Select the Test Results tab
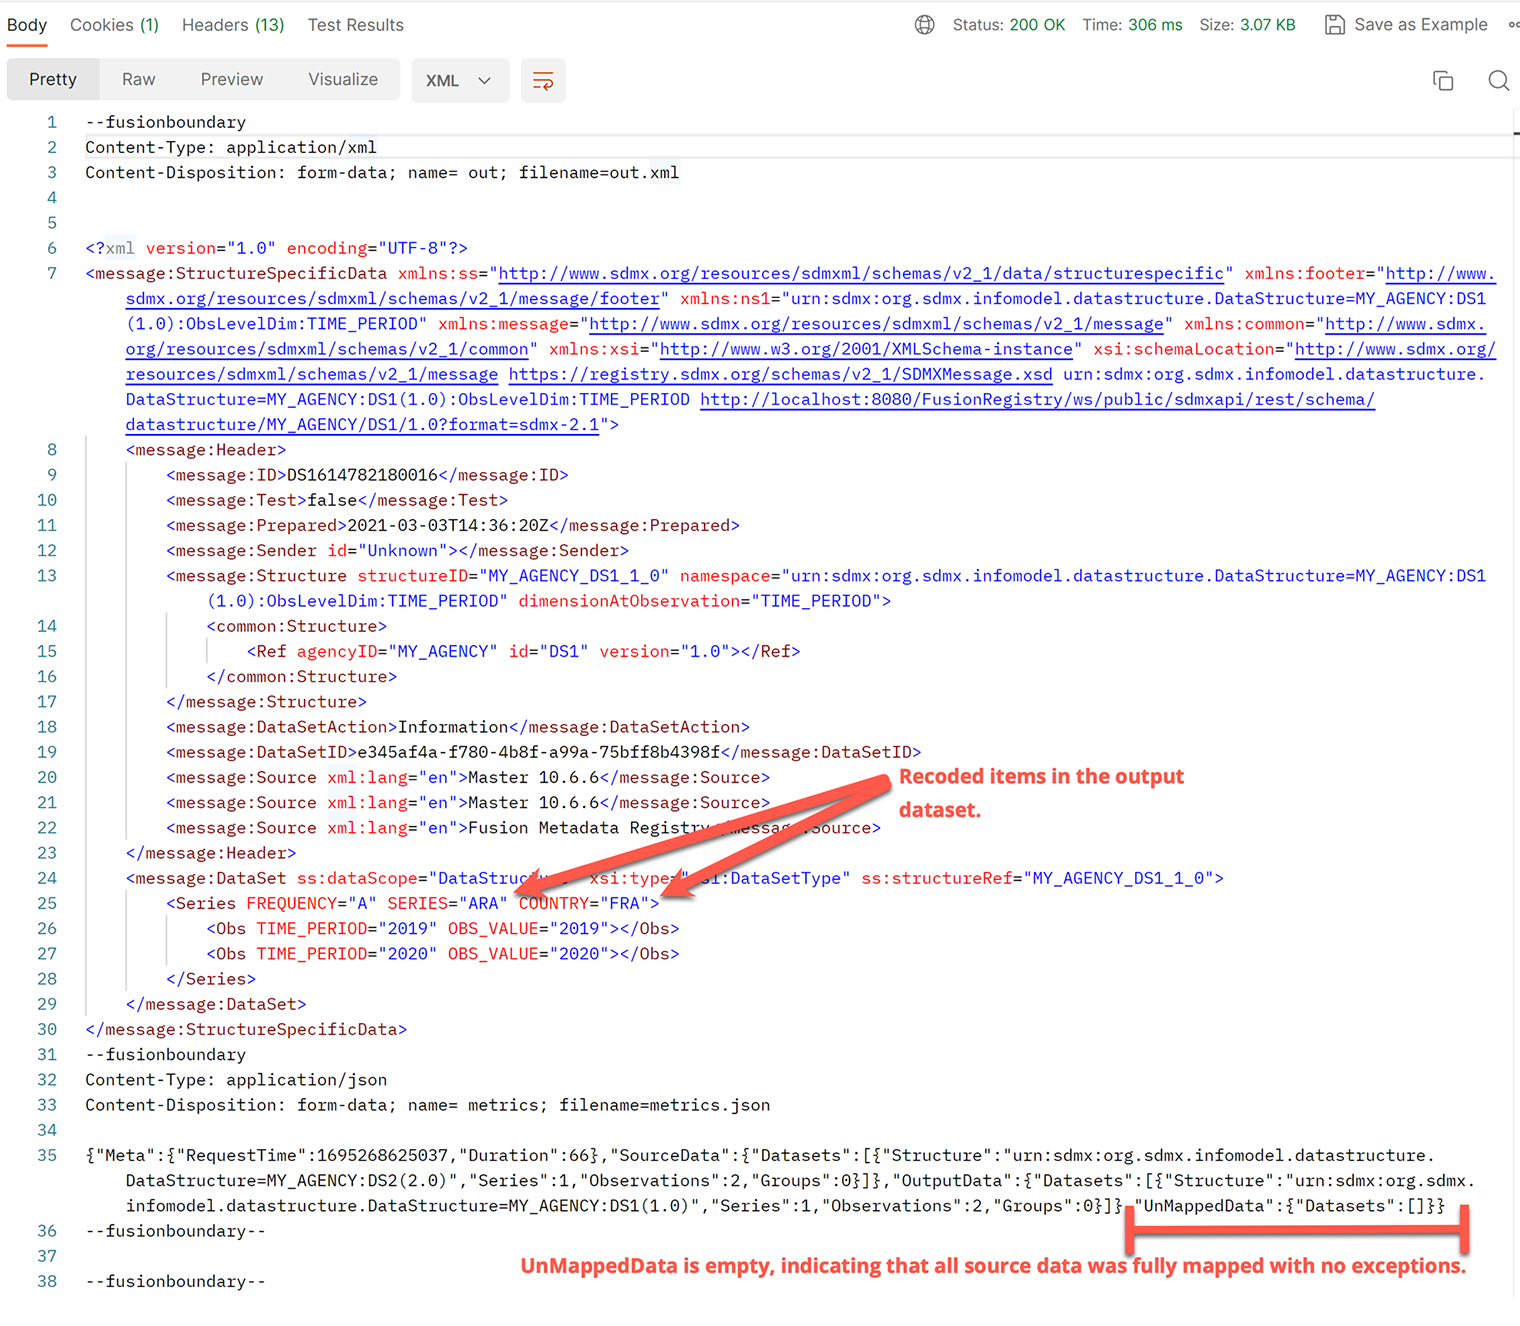1520x1326 pixels. 355,25
